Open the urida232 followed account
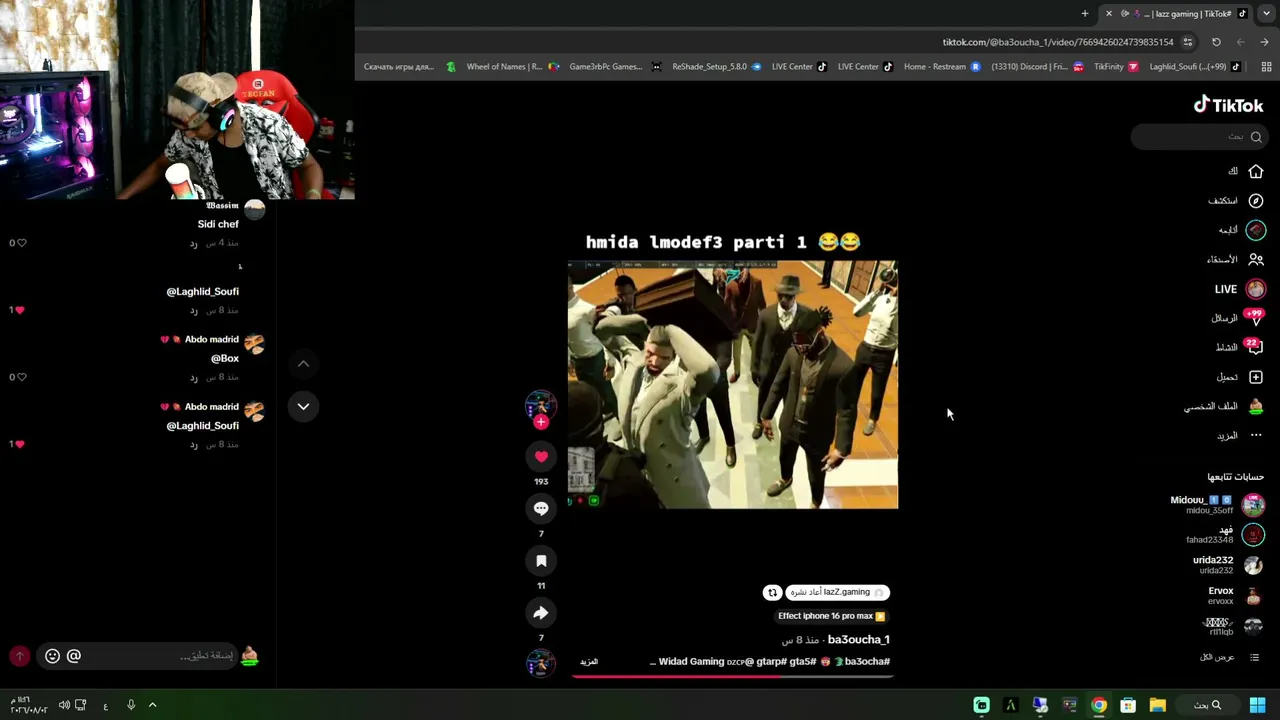 pos(1229,565)
